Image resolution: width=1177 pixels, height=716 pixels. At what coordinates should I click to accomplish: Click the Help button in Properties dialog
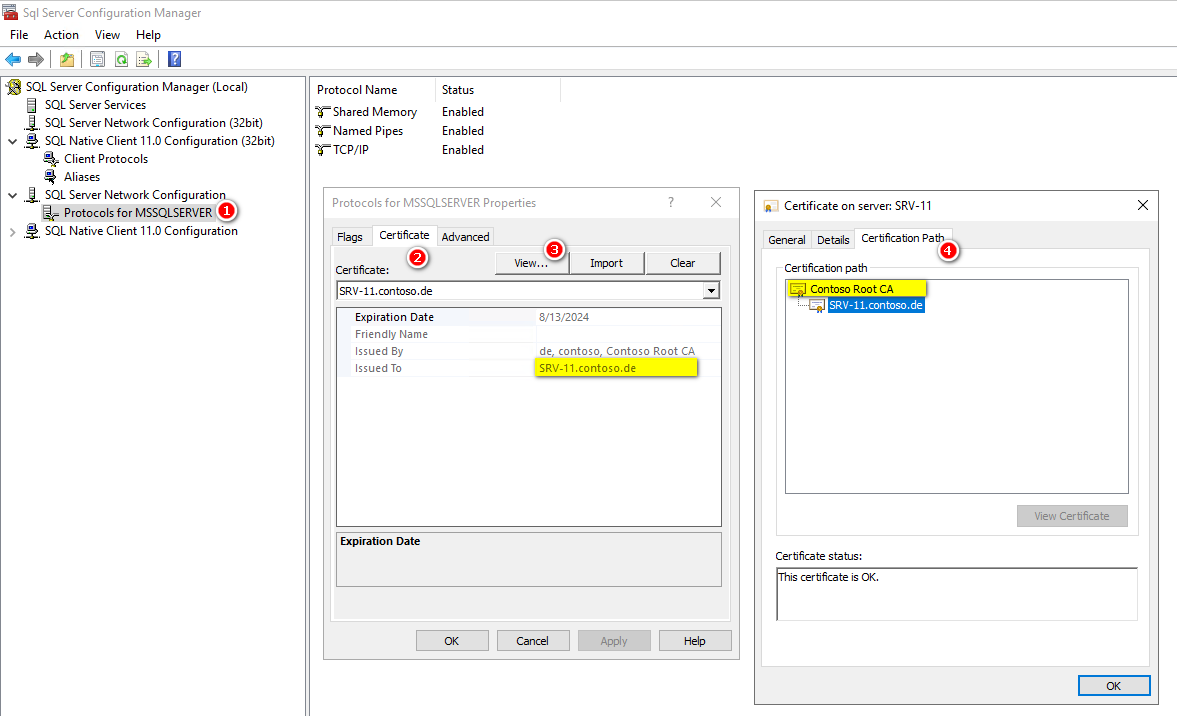tap(694, 640)
